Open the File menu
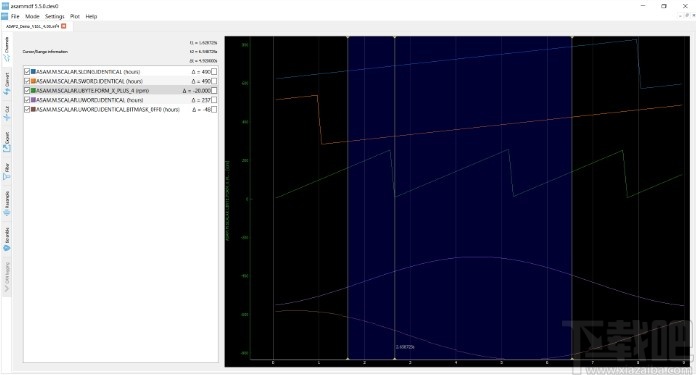The image size is (696, 375). point(15,16)
